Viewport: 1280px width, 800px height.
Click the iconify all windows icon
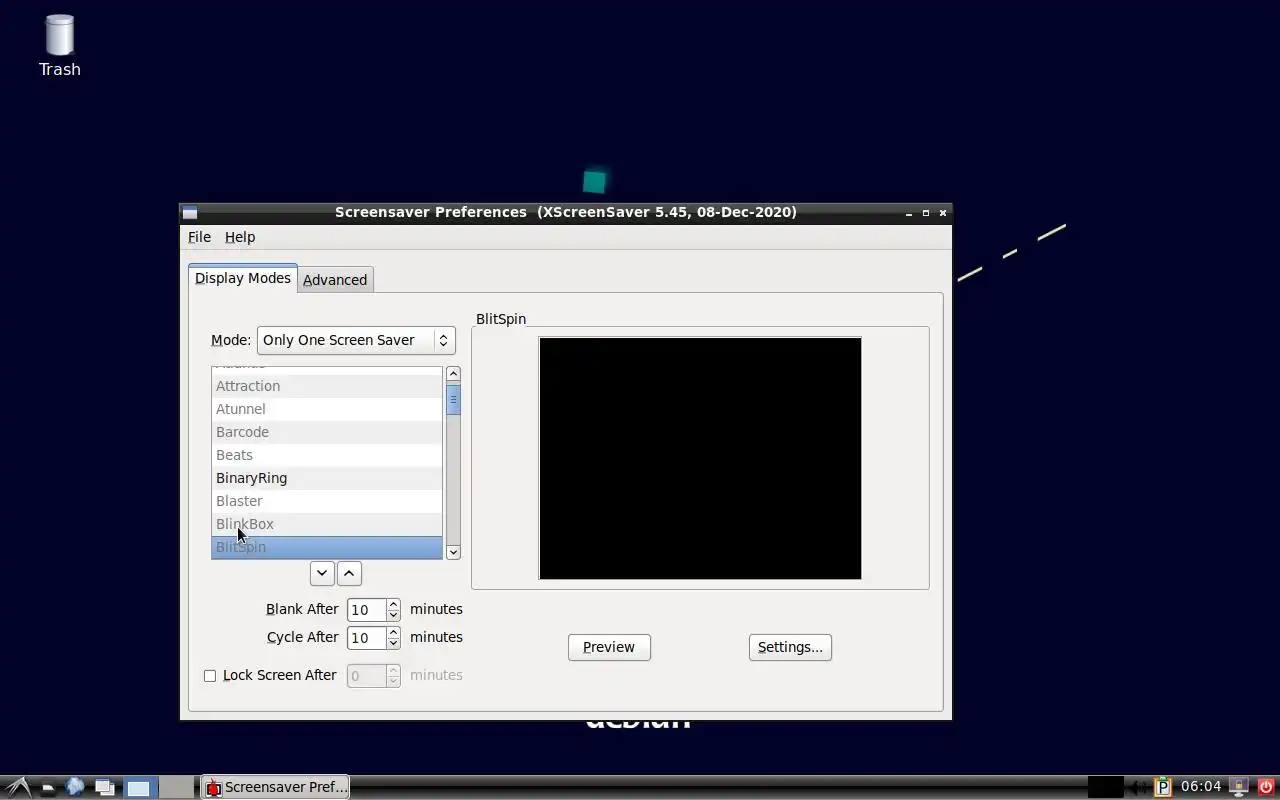point(104,787)
